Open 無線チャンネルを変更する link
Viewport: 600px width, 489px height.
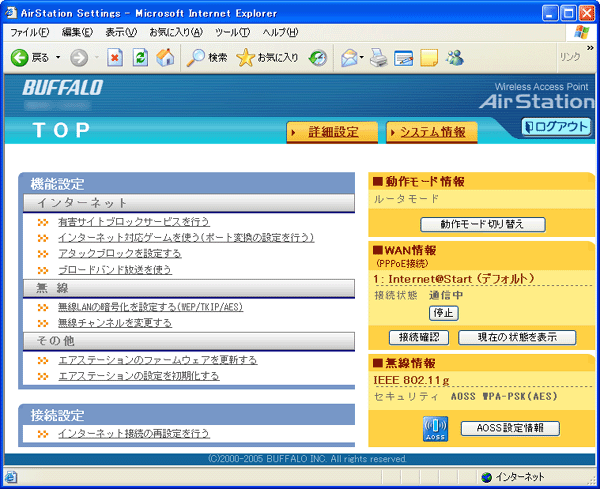pyautogui.click(x=115, y=323)
